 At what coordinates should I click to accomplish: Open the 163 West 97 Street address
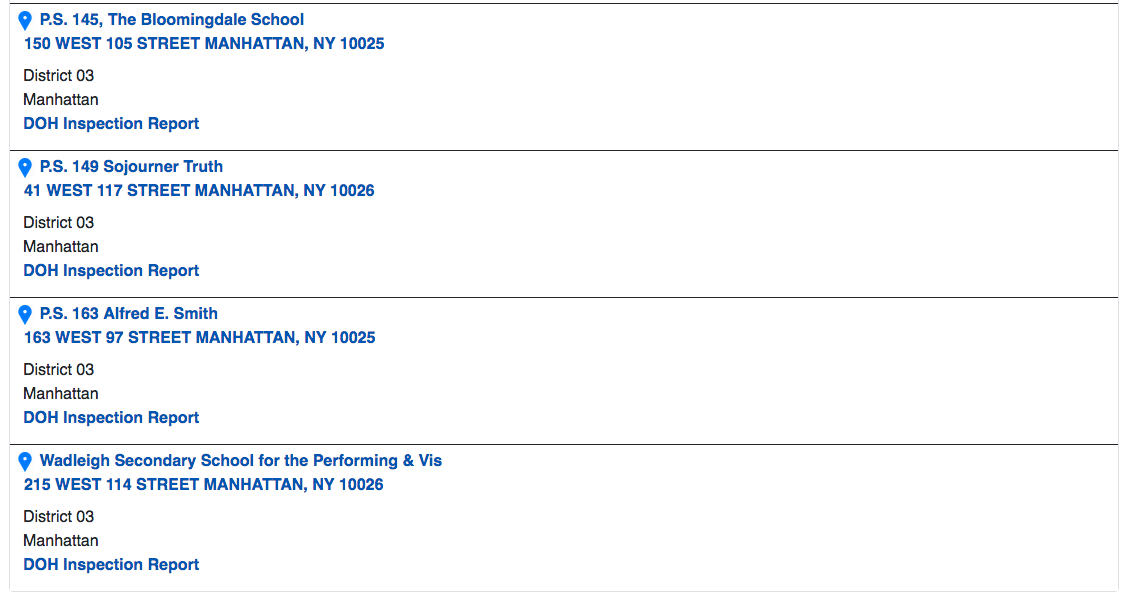199,338
